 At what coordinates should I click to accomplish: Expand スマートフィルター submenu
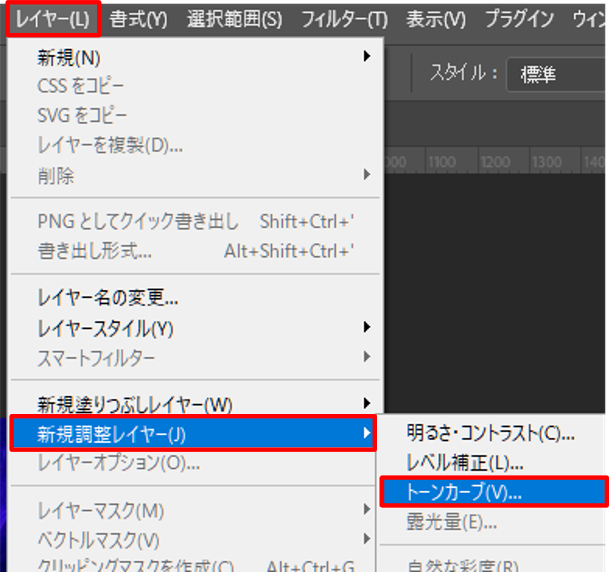pos(195,358)
